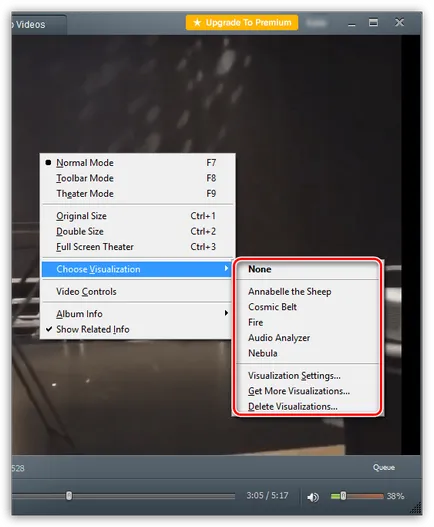Image resolution: width=434 pixels, height=527 pixels.
Task: Switch to Theater Mode
Action: tap(138, 194)
